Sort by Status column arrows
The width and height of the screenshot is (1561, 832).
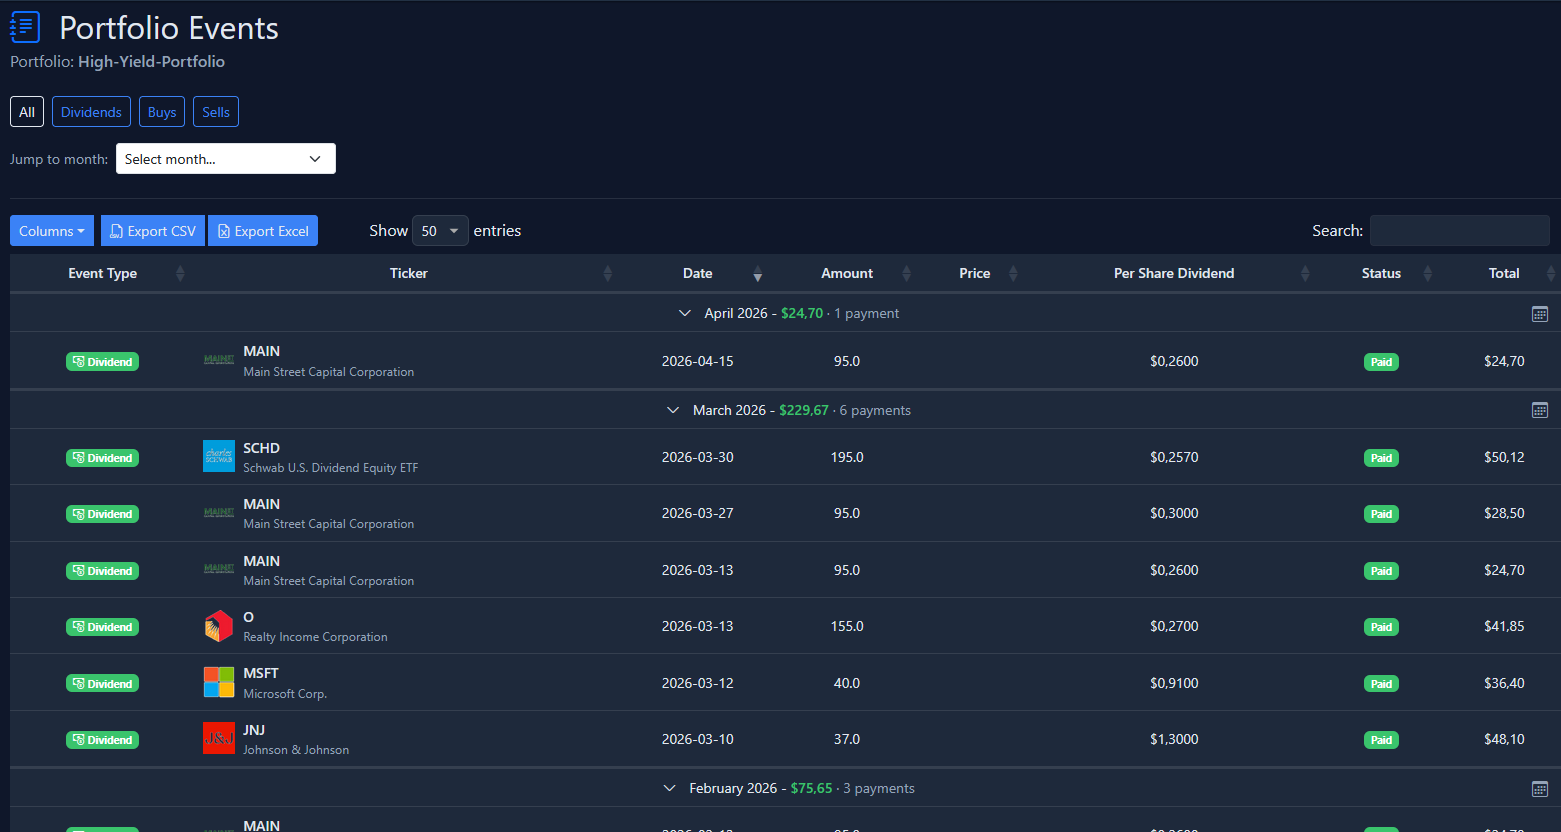[1427, 273]
